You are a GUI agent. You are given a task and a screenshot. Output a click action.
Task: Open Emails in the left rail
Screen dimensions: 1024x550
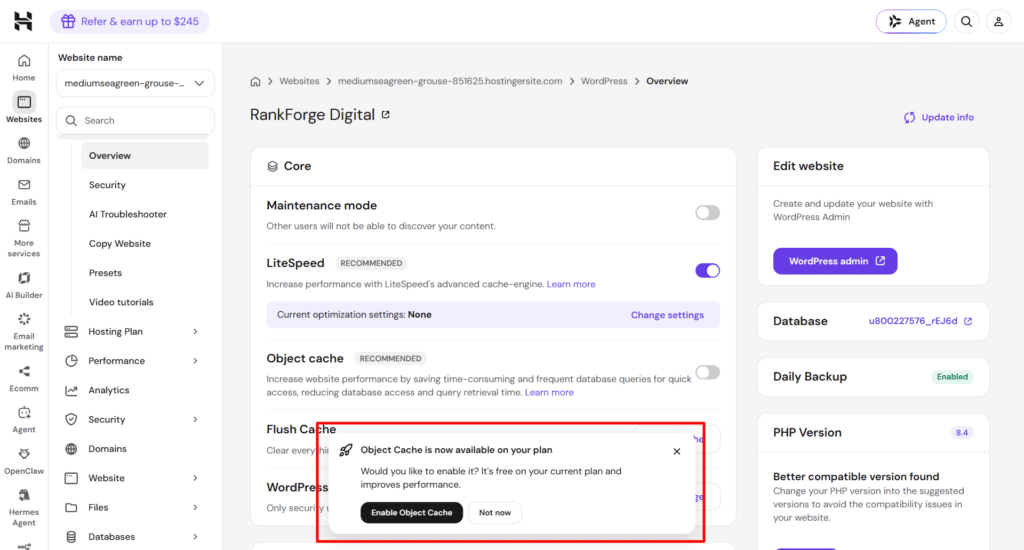tap(24, 192)
